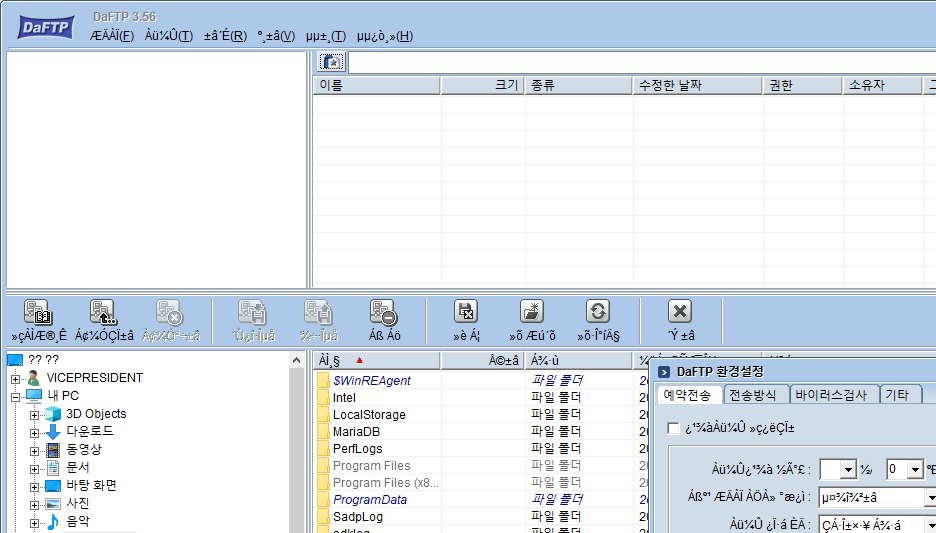
Task: Click the delete file toolbar icon
Action: tap(466, 312)
